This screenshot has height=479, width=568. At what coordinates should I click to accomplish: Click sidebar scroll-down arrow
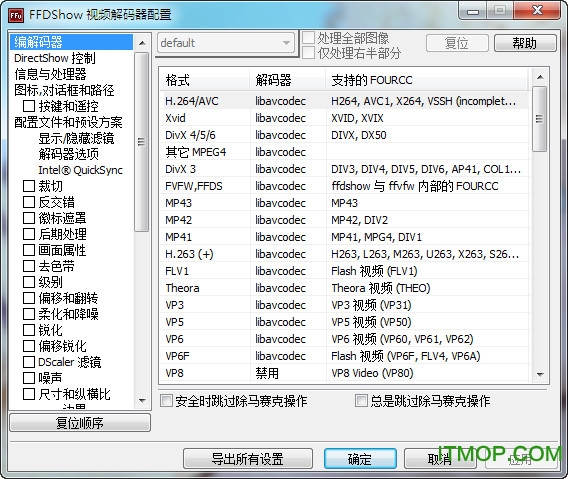pyautogui.click(x=142, y=401)
